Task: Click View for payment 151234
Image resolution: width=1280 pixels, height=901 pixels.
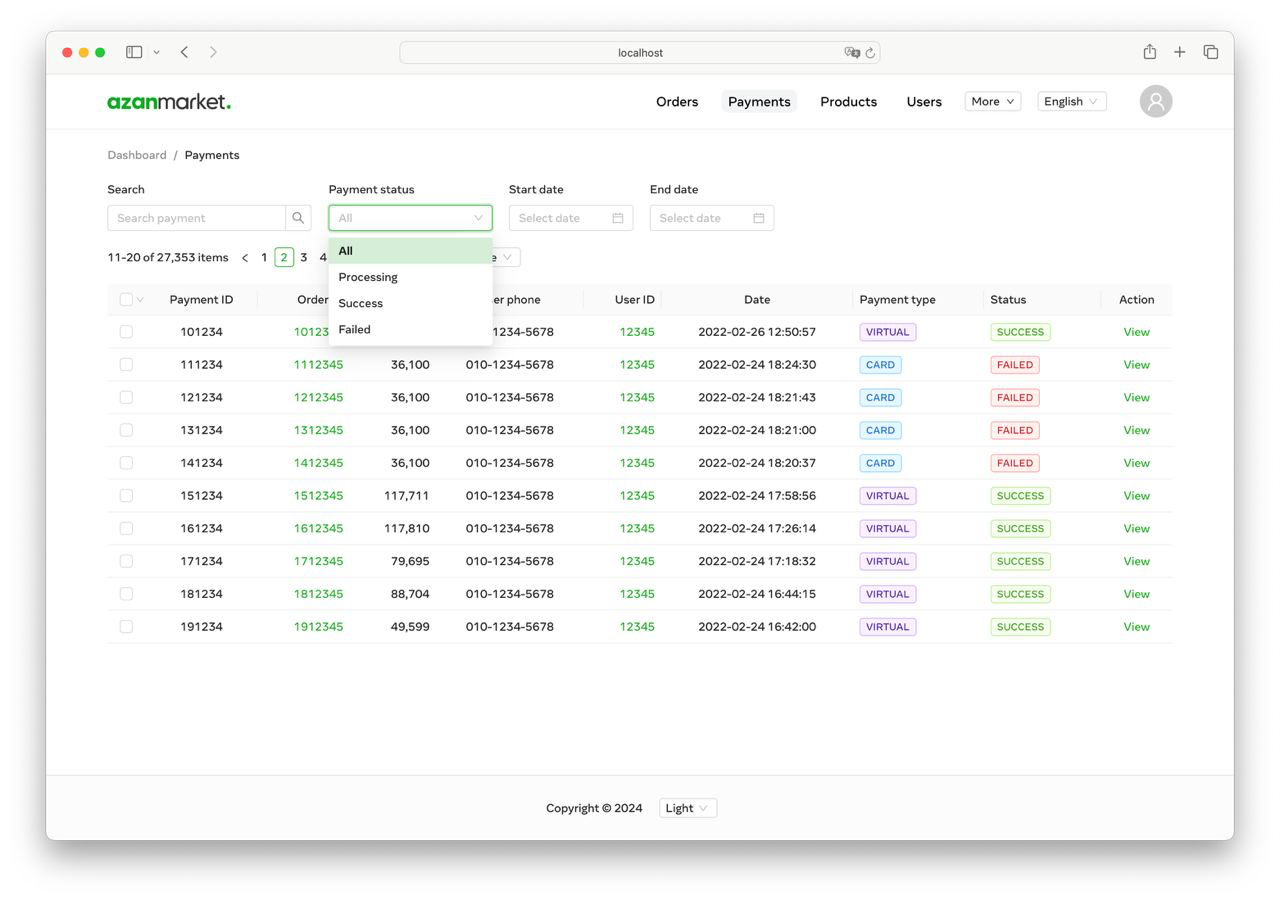Action: pos(1136,495)
